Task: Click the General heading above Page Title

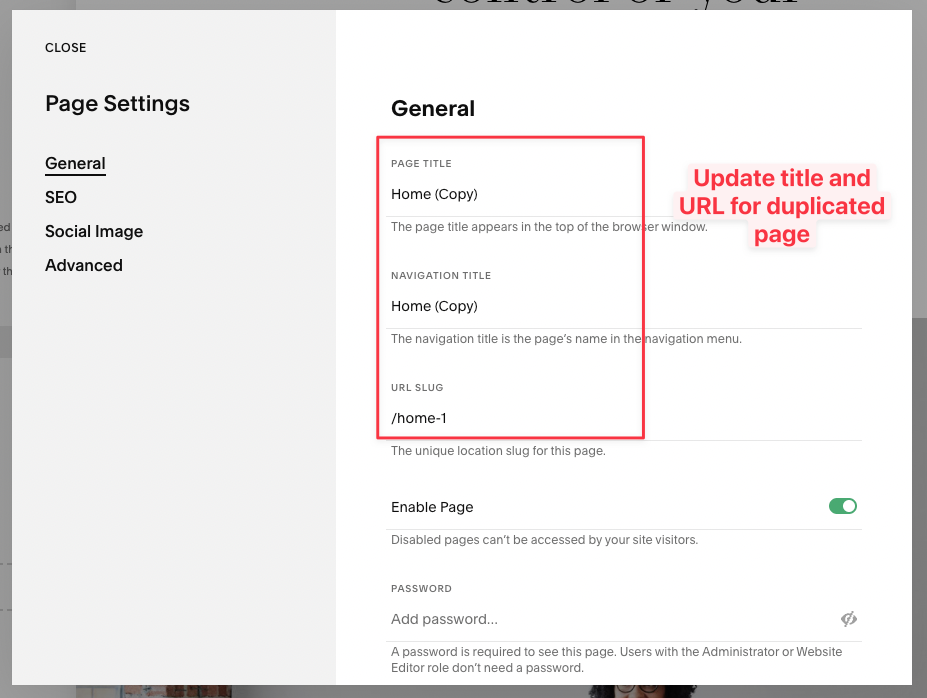Action: tap(432, 108)
